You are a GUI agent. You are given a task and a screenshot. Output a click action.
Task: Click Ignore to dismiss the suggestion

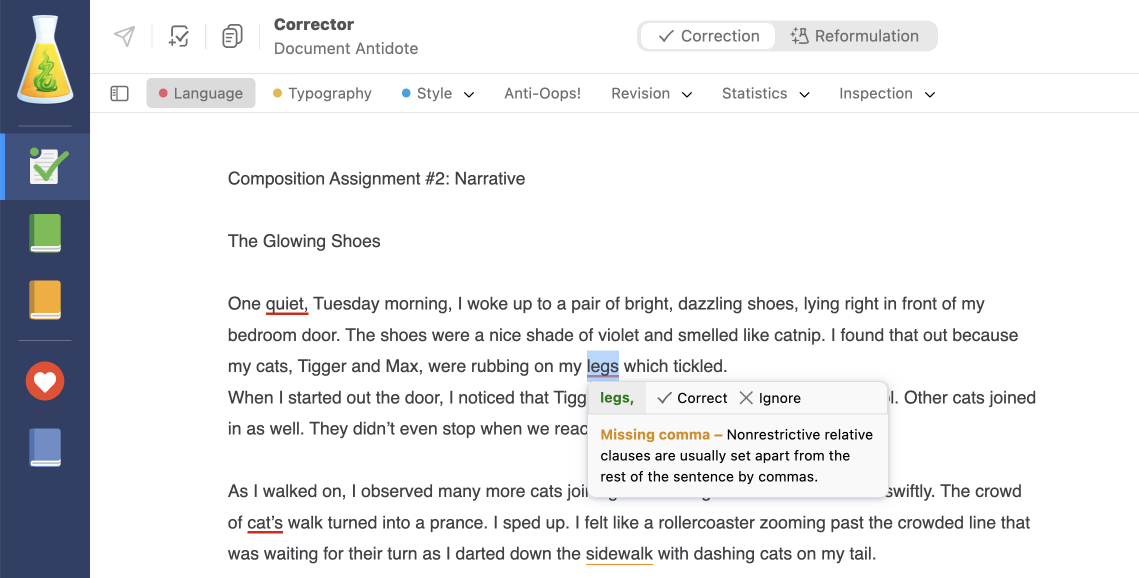click(770, 397)
